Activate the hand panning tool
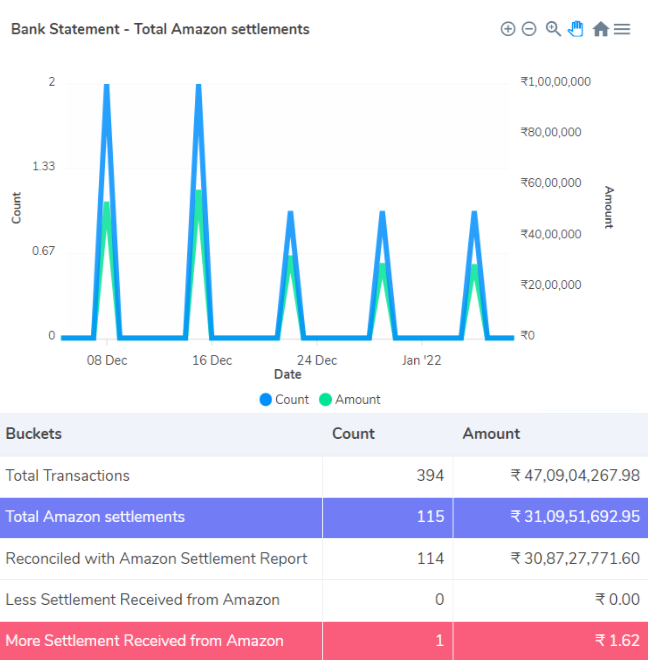 point(576,29)
